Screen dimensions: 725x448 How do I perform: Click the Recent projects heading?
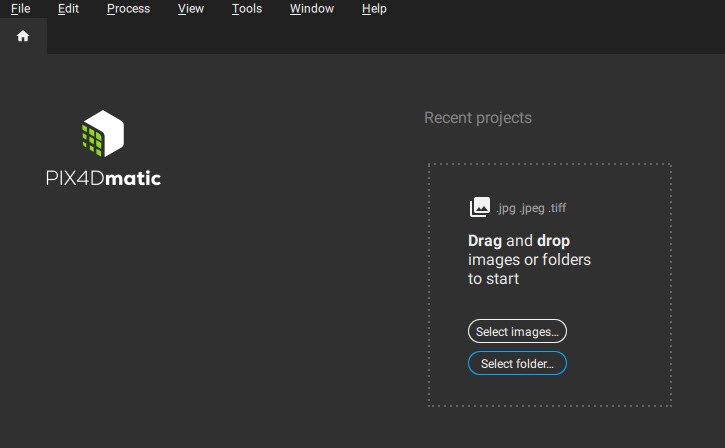(478, 118)
